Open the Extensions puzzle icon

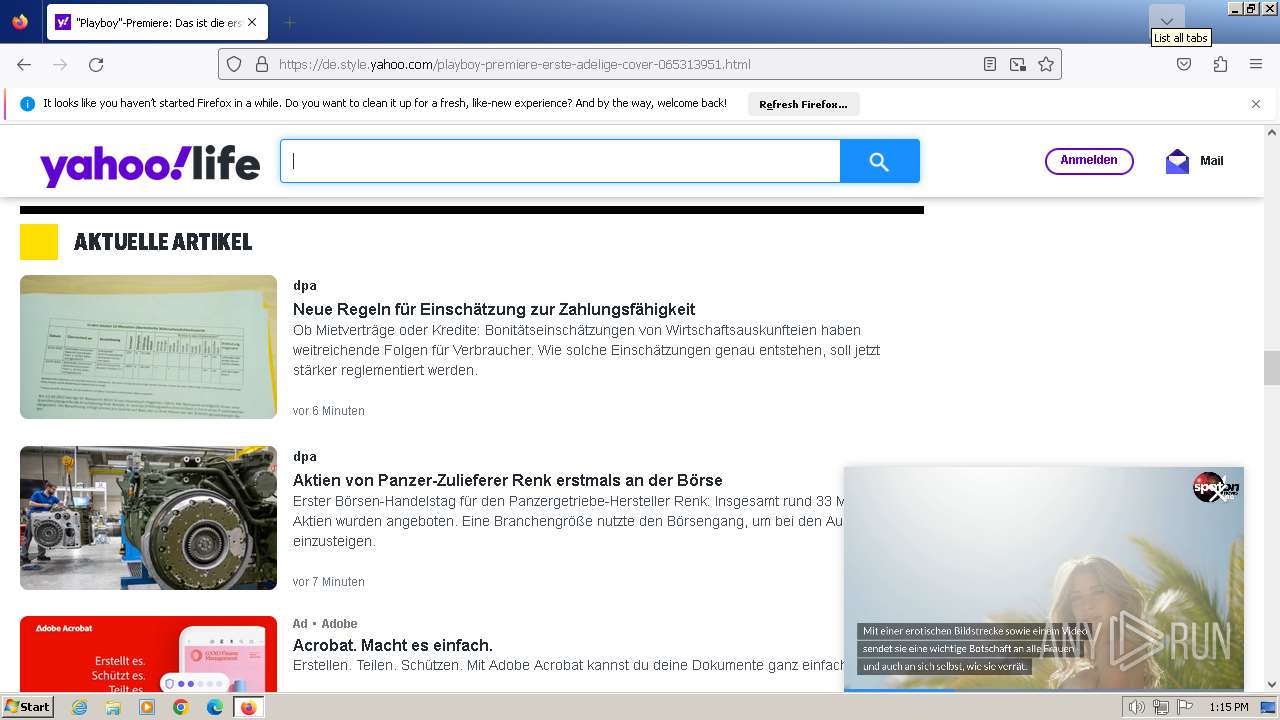point(1220,64)
